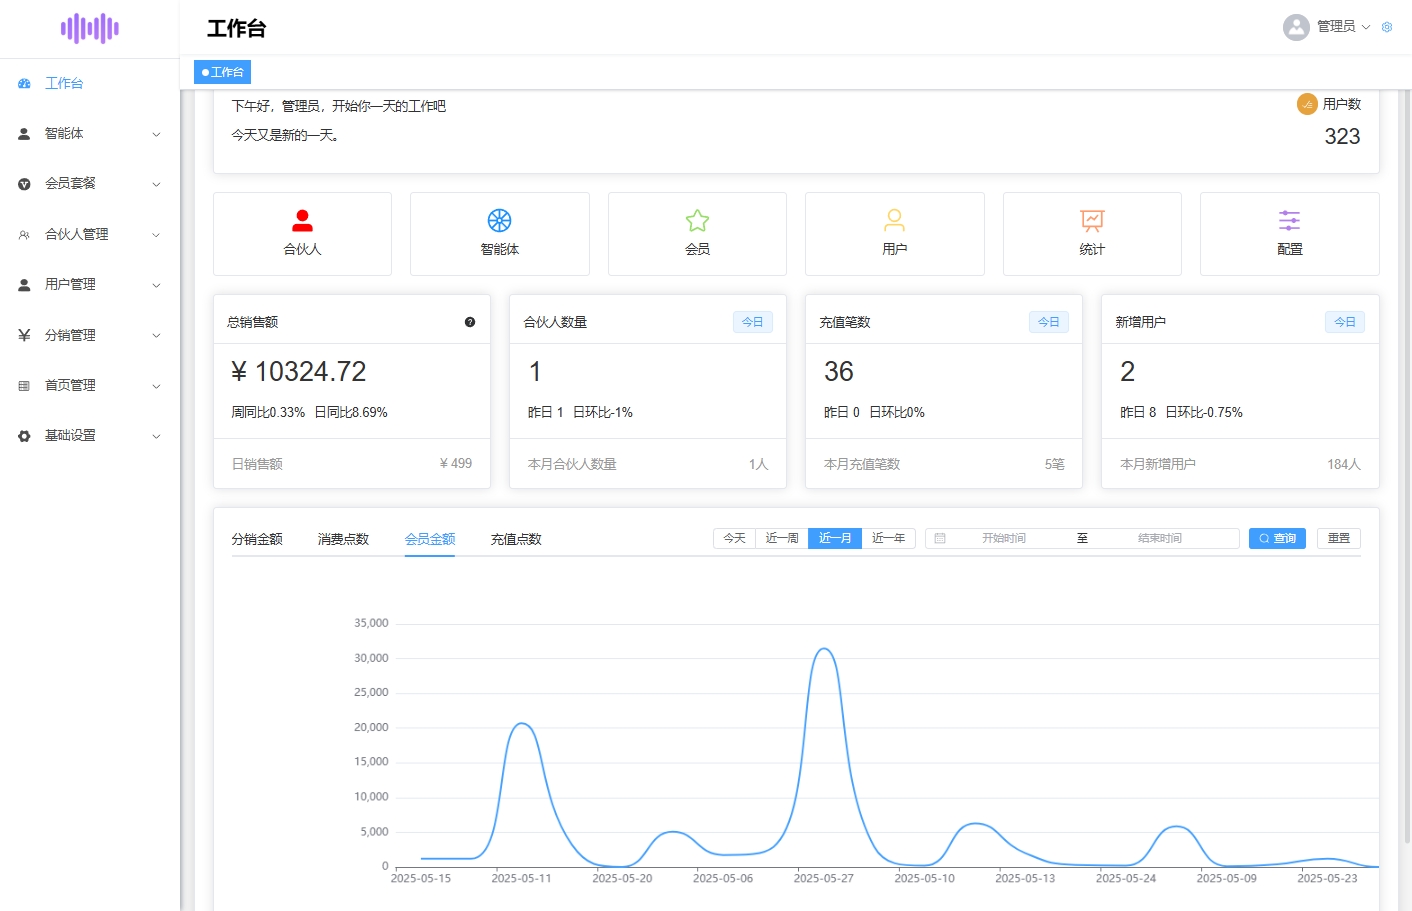Select the 工作台 sidebar icon

(x=24, y=83)
